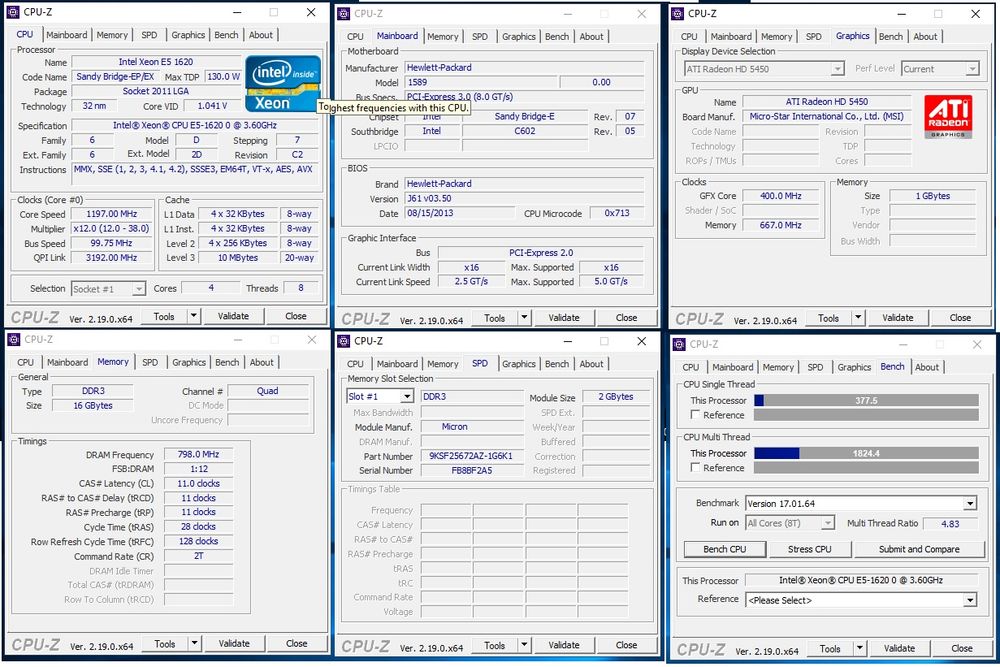Click Close button in SPD window

(626, 645)
